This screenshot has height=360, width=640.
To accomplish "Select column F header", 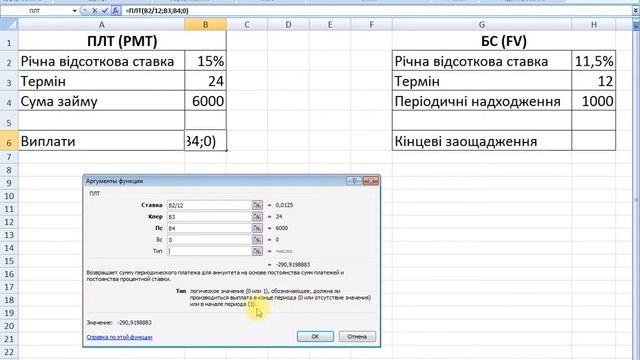I will pos(371,24).
